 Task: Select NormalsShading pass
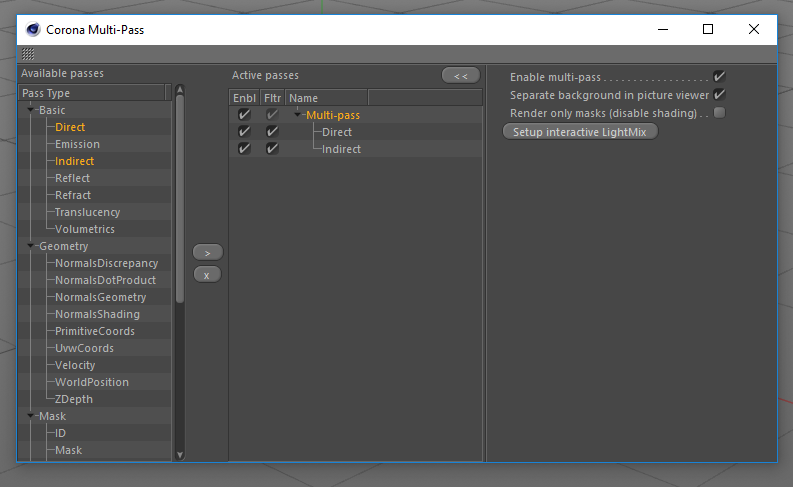point(97,314)
